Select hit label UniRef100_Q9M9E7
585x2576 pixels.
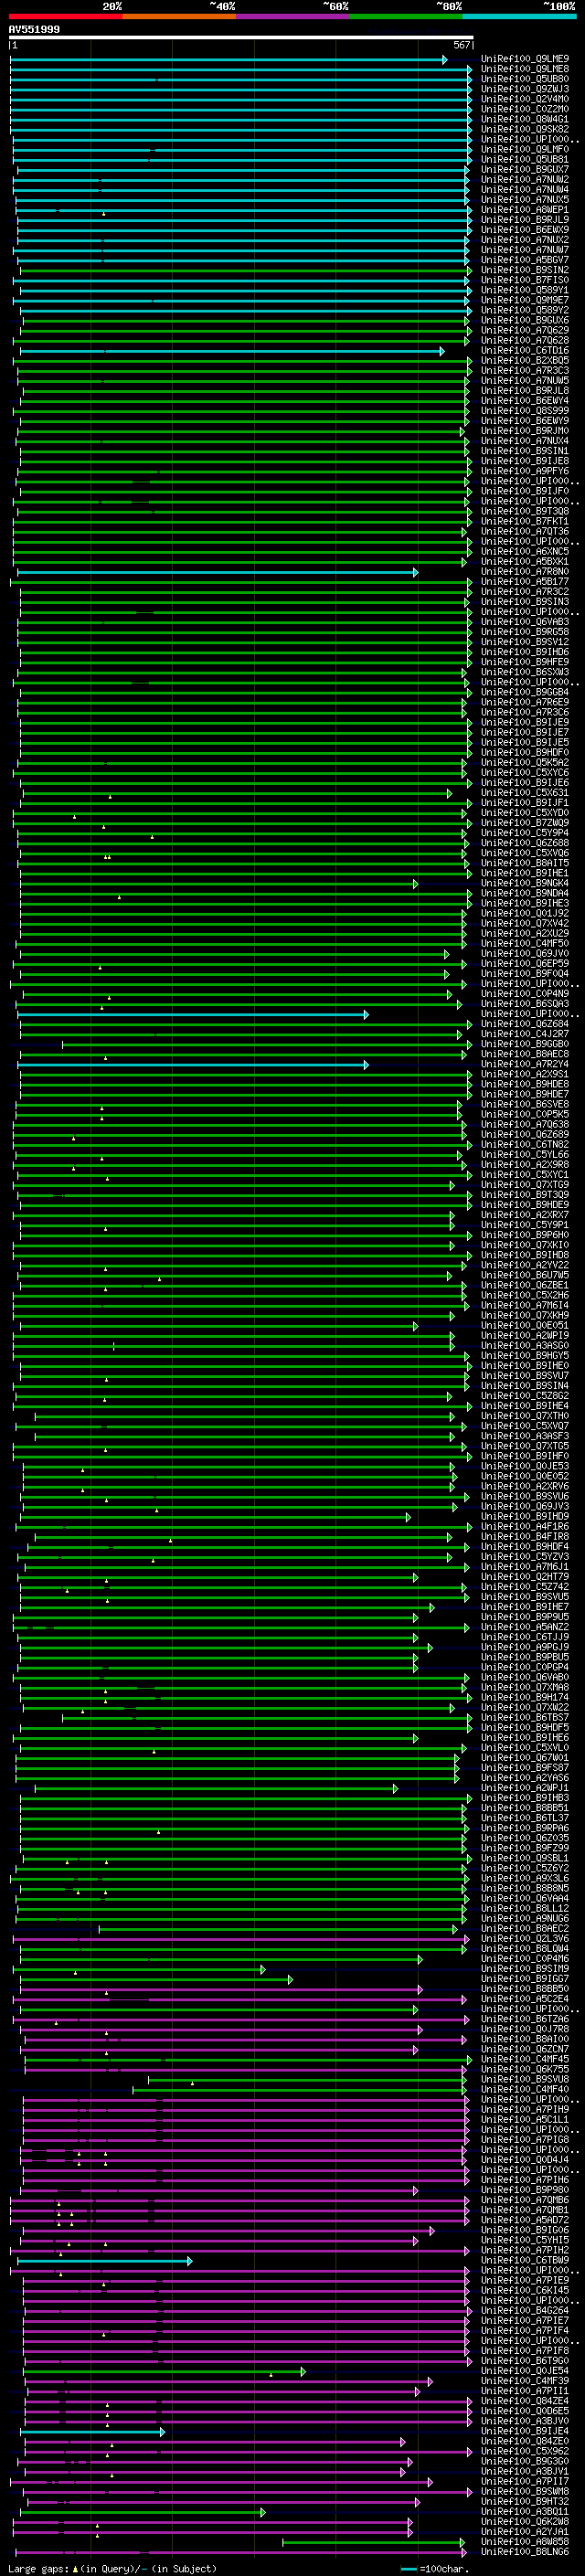pos(525,300)
